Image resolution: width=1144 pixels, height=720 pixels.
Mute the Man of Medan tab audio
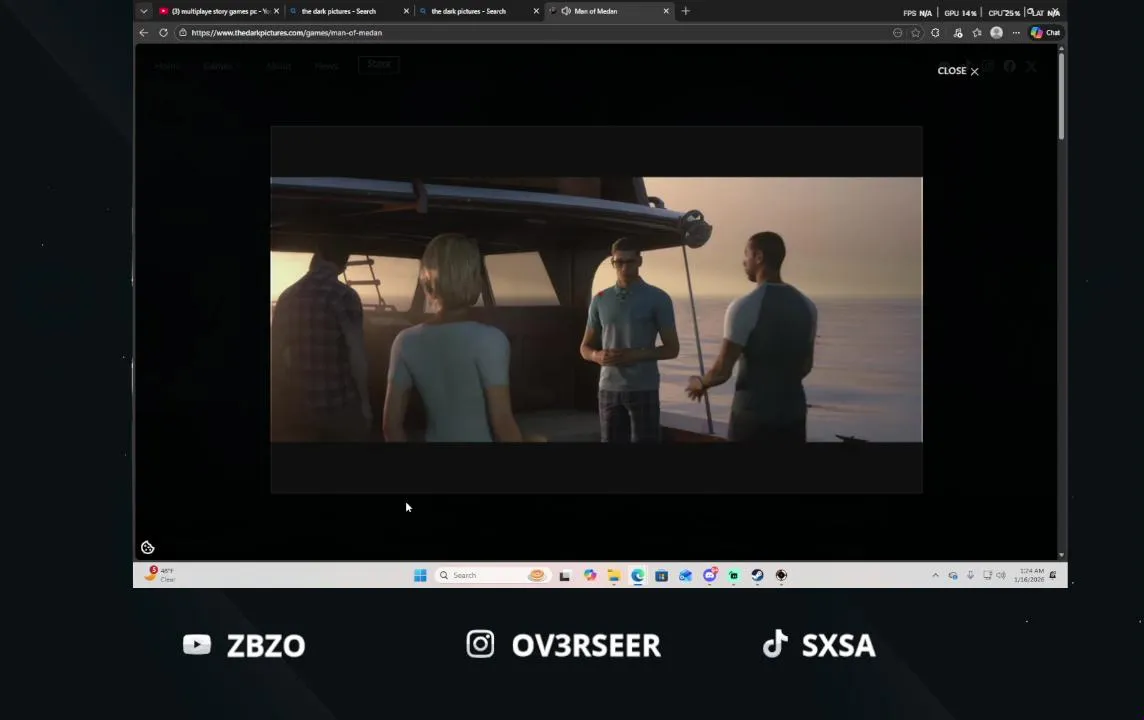(566, 11)
